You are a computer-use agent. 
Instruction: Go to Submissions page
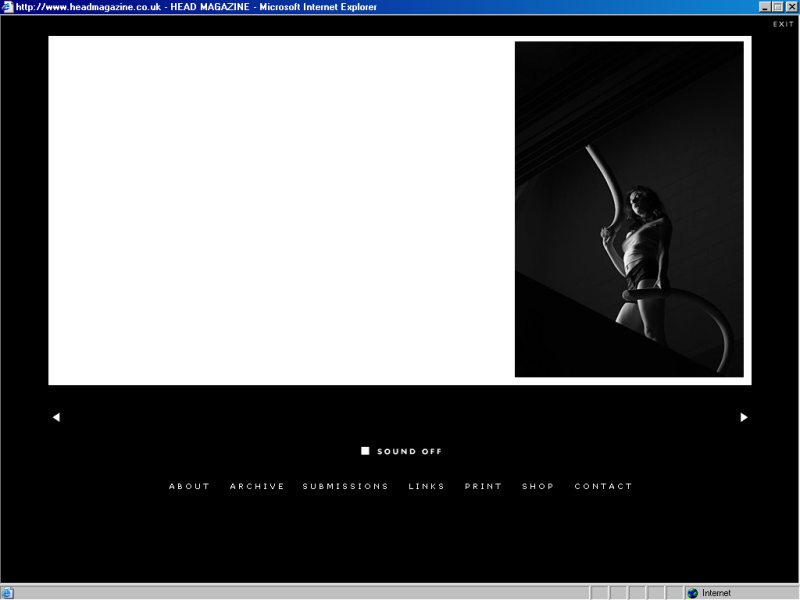coord(345,486)
